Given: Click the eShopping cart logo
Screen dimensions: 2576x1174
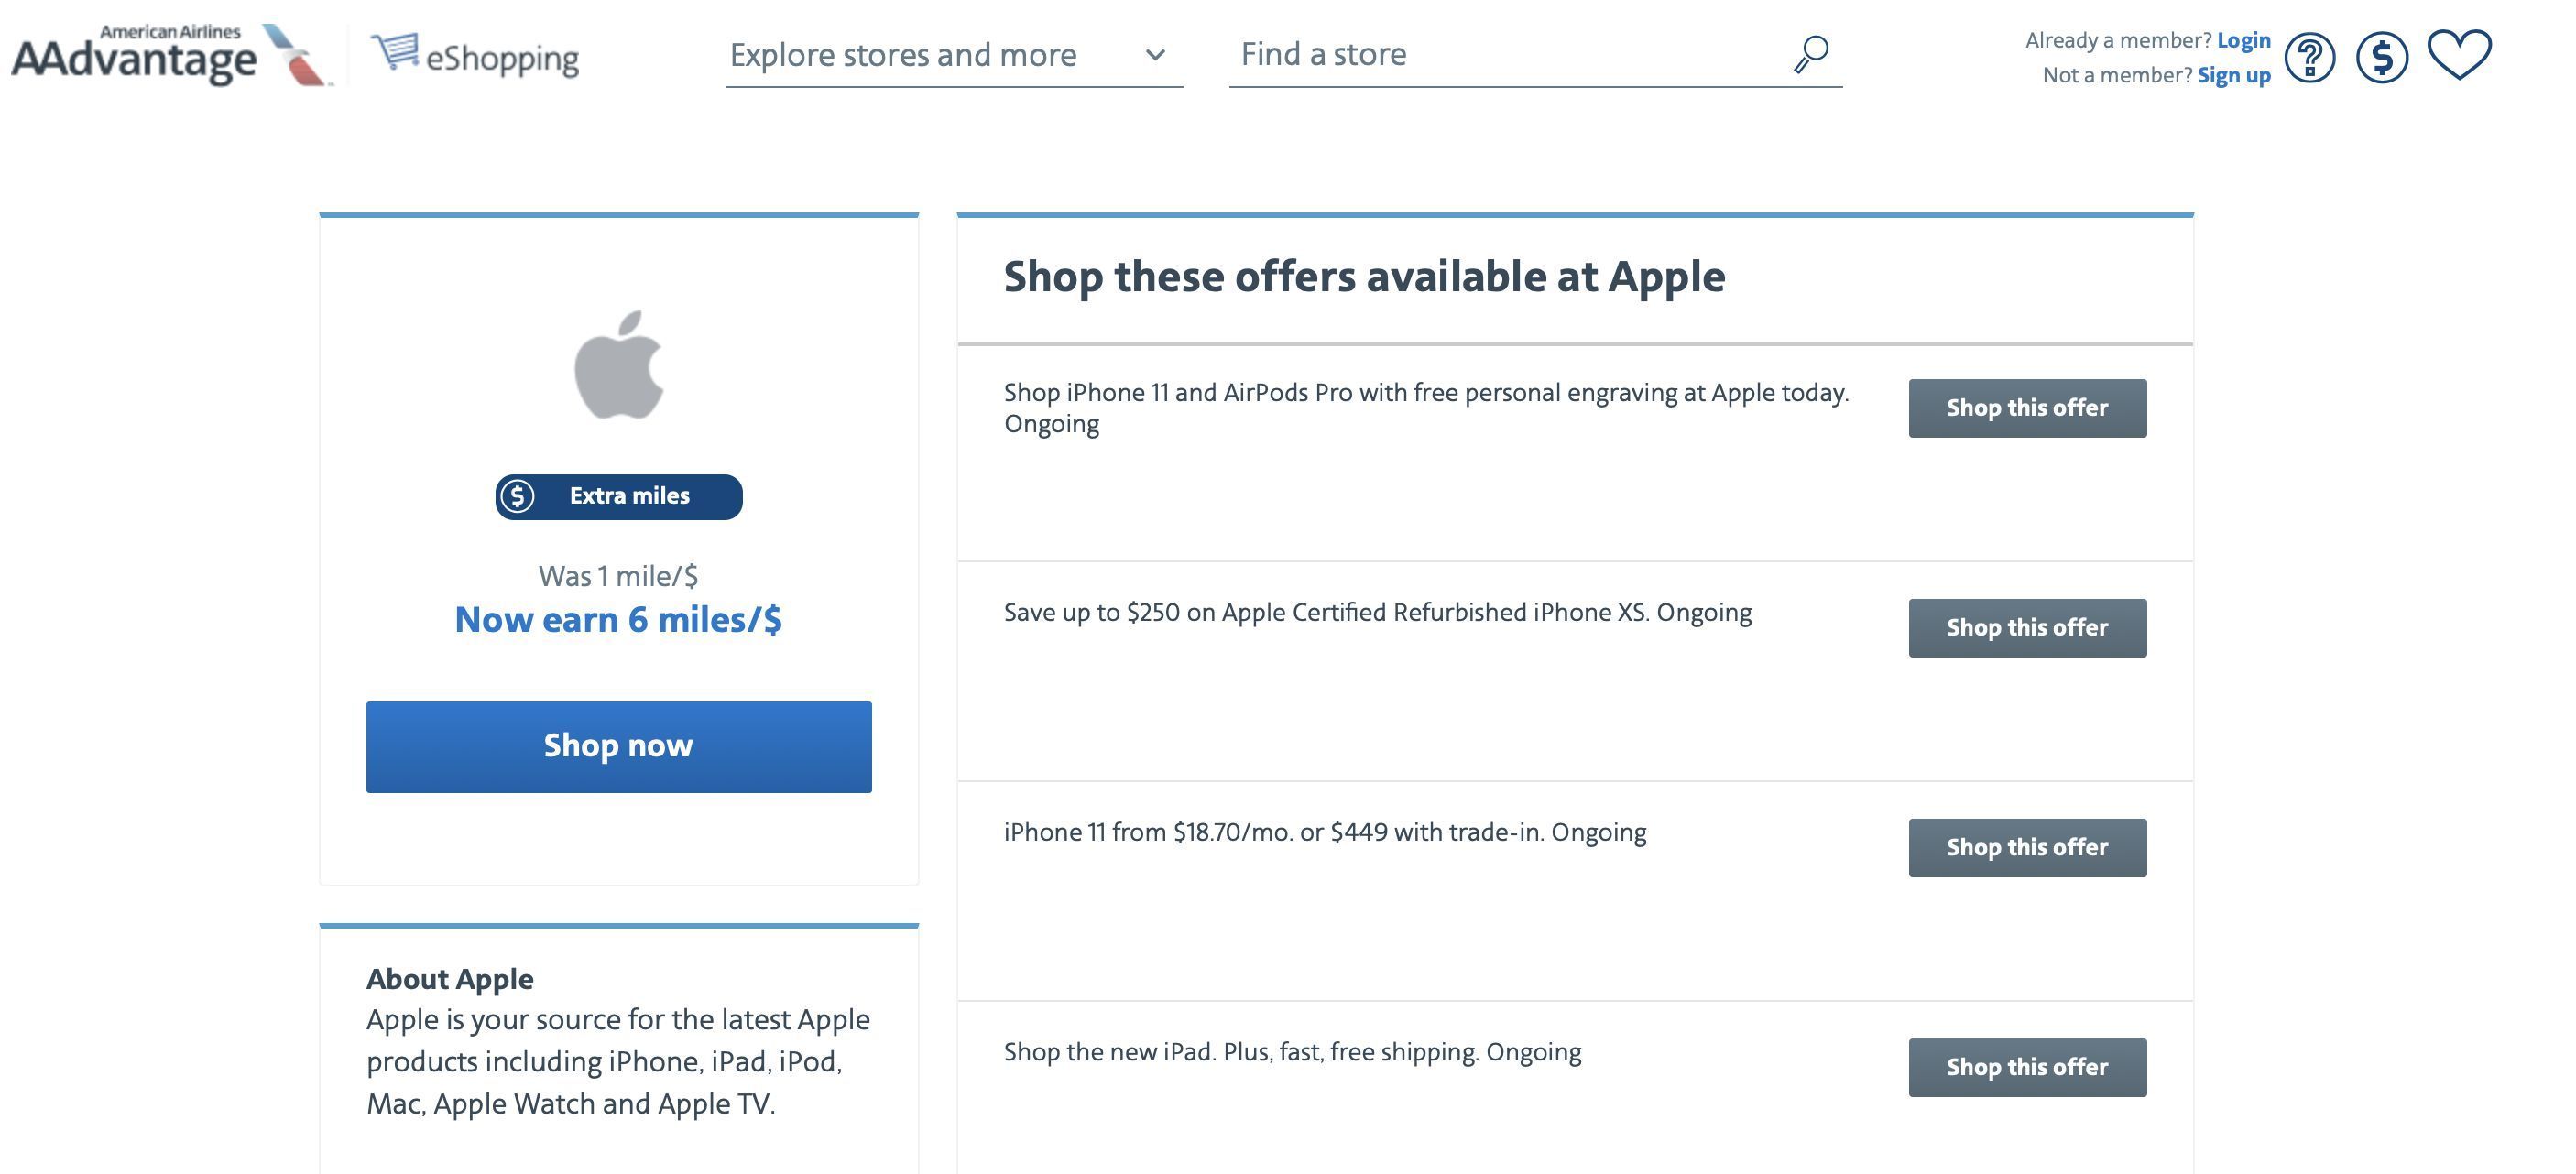Looking at the screenshot, I should tap(475, 55).
